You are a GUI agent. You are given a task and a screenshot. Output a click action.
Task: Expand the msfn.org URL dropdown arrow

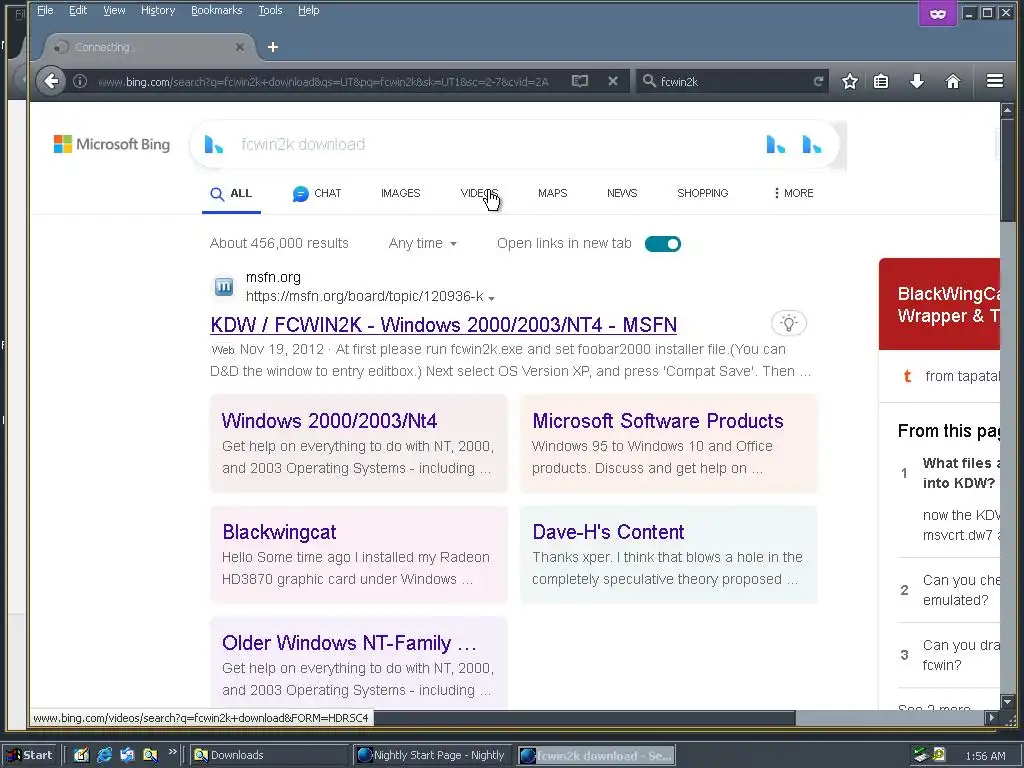491,298
